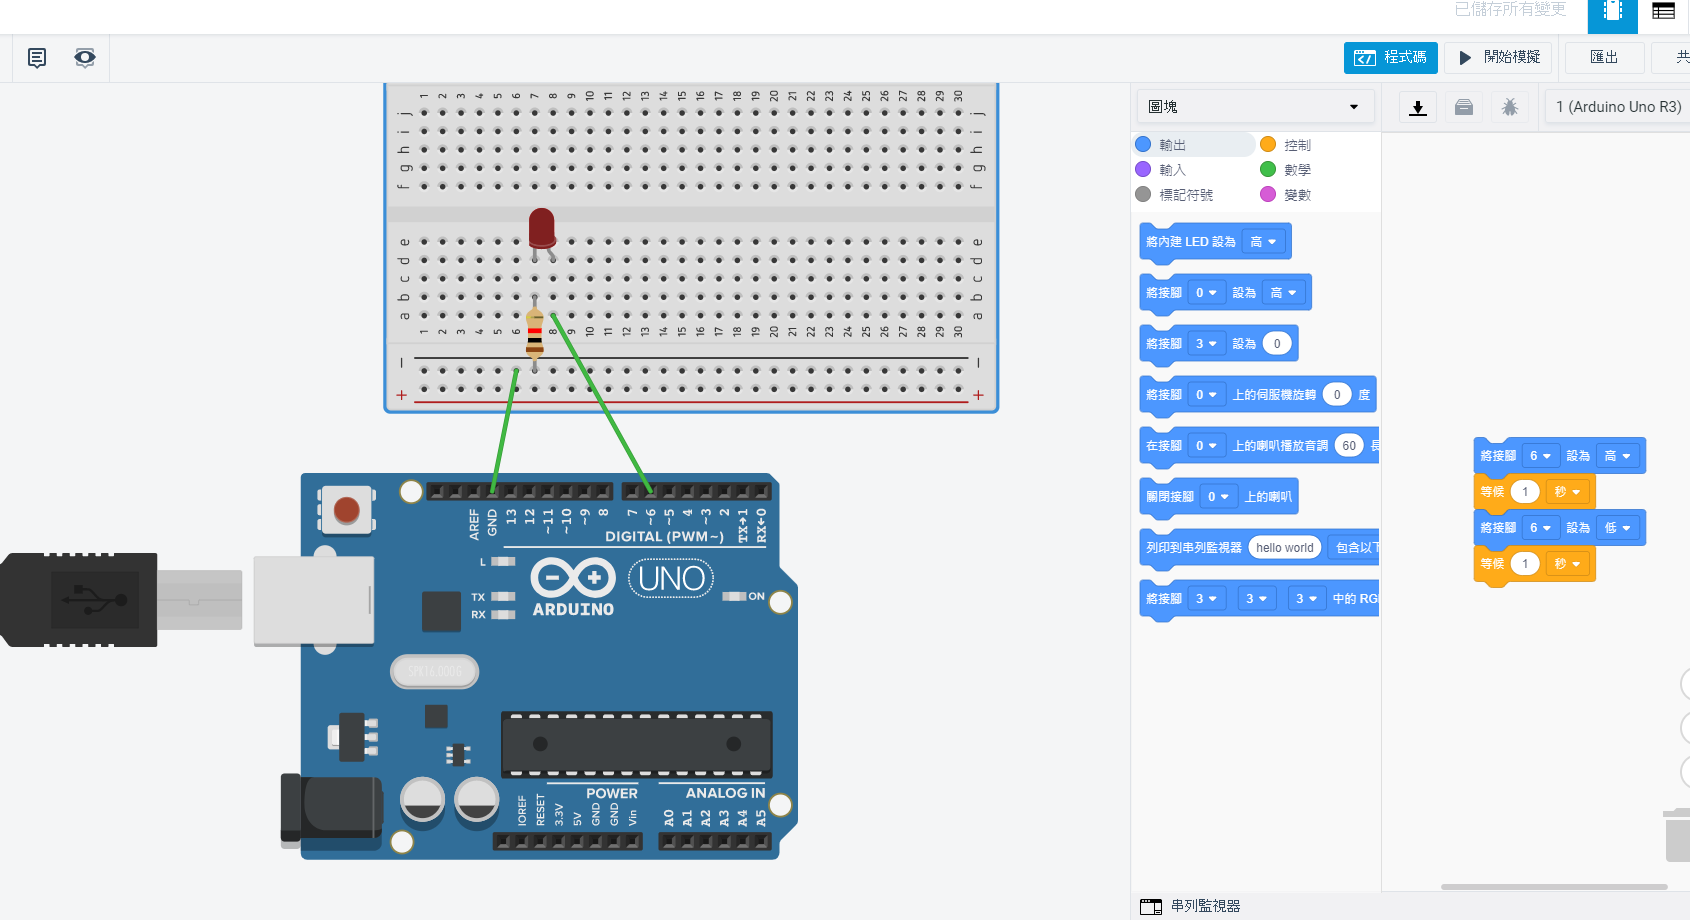Expand the 圖塊 editor mode dropdown
This screenshot has height=920, width=1690.
click(x=1254, y=107)
